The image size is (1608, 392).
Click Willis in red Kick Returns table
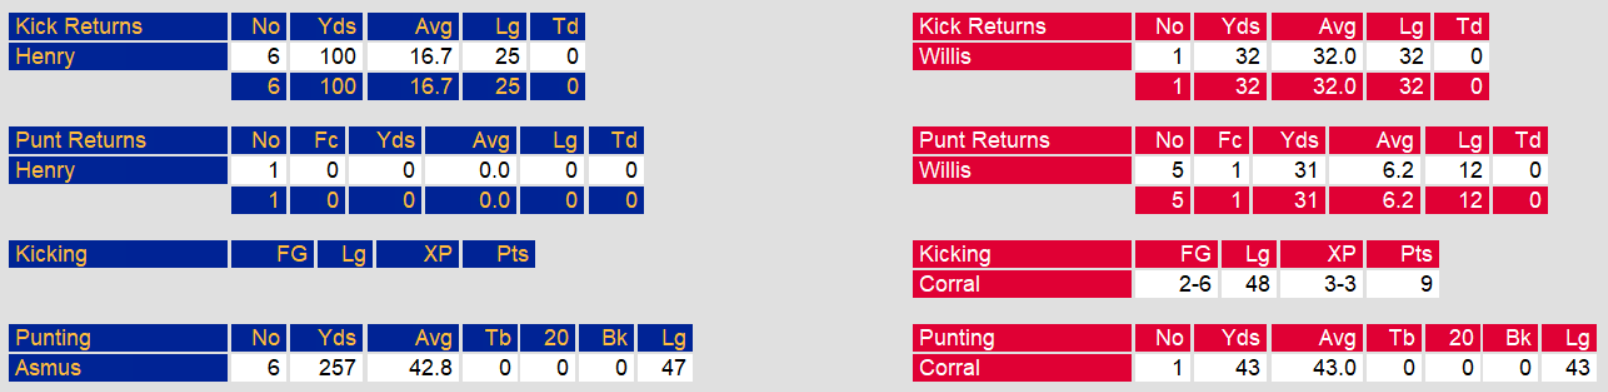945,57
